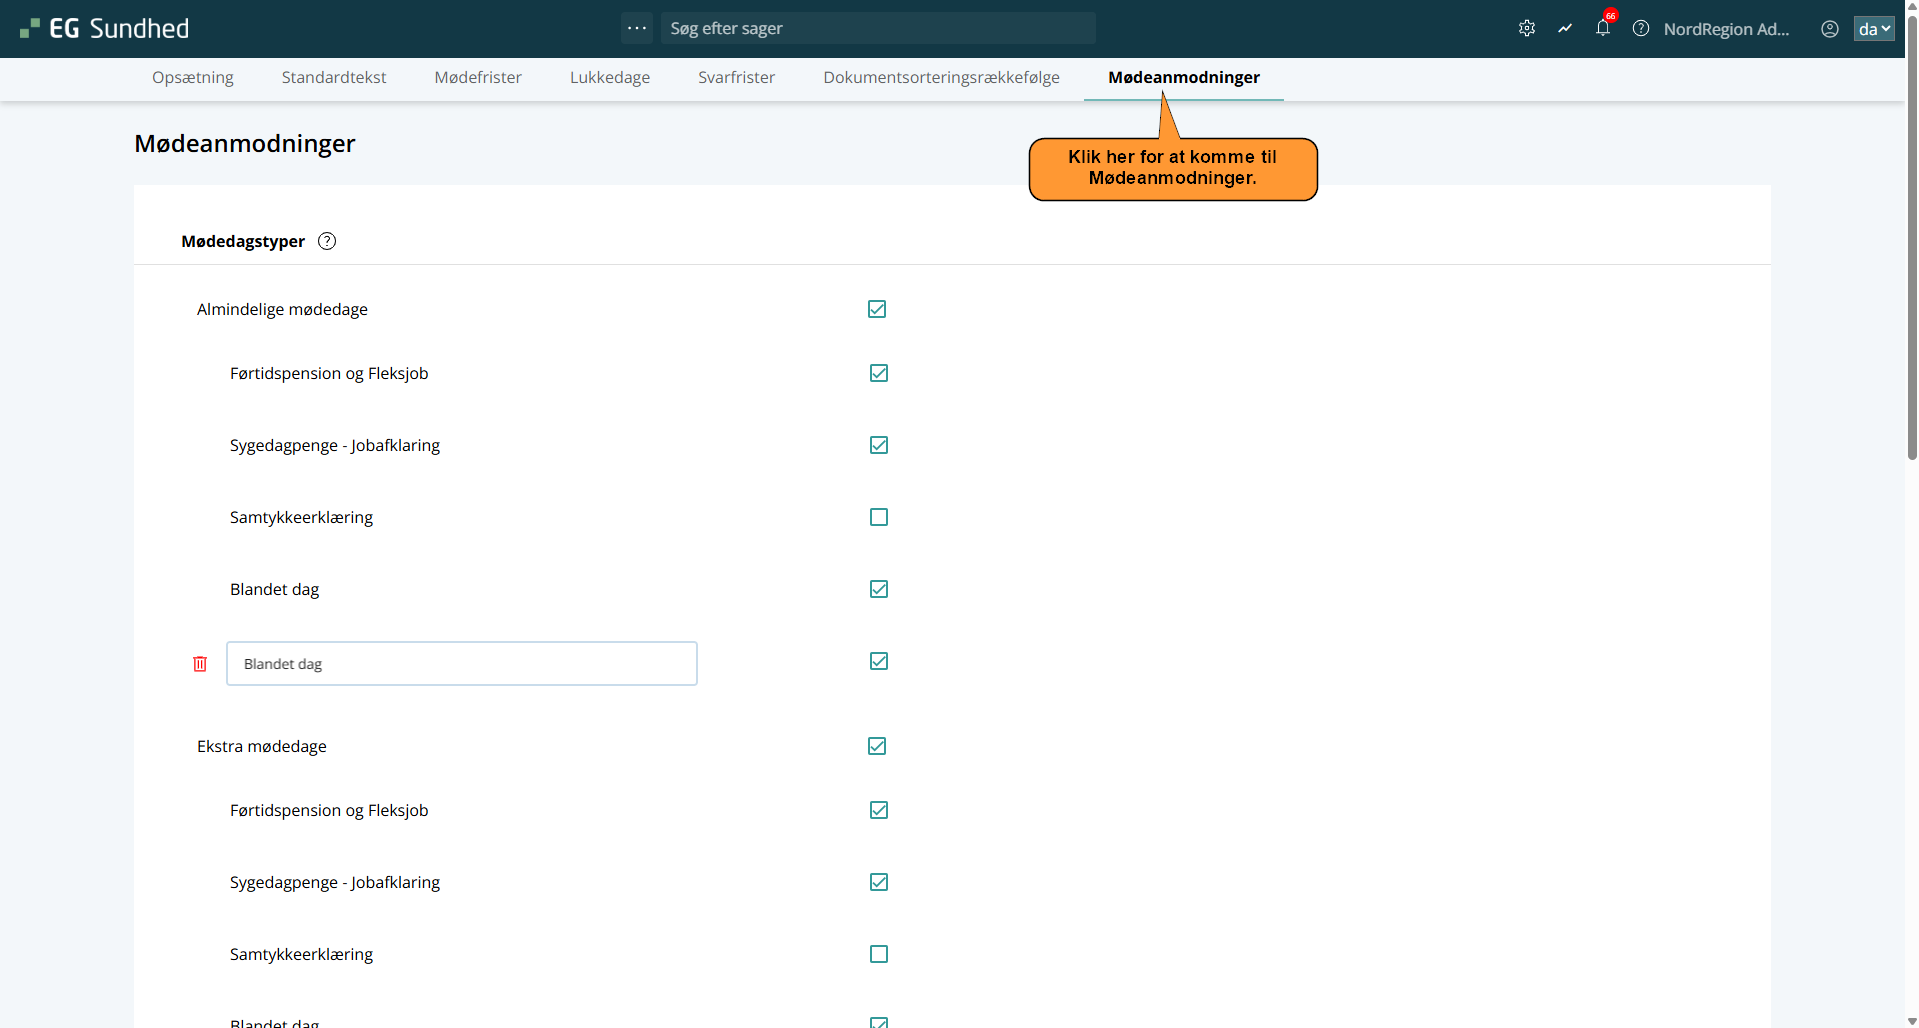1919x1028 pixels.
Task: Open the Dokumentsorteringsrækkefølge tab
Action: tap(941, 77)
